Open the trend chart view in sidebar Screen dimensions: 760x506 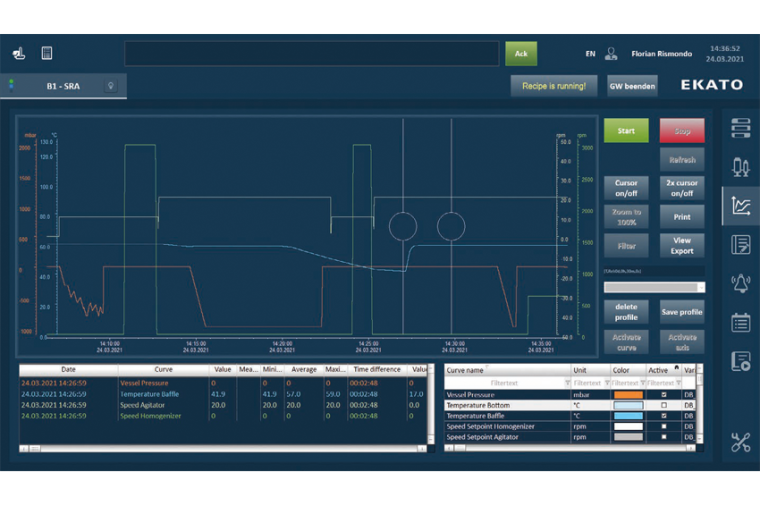(x=740, y=206)
